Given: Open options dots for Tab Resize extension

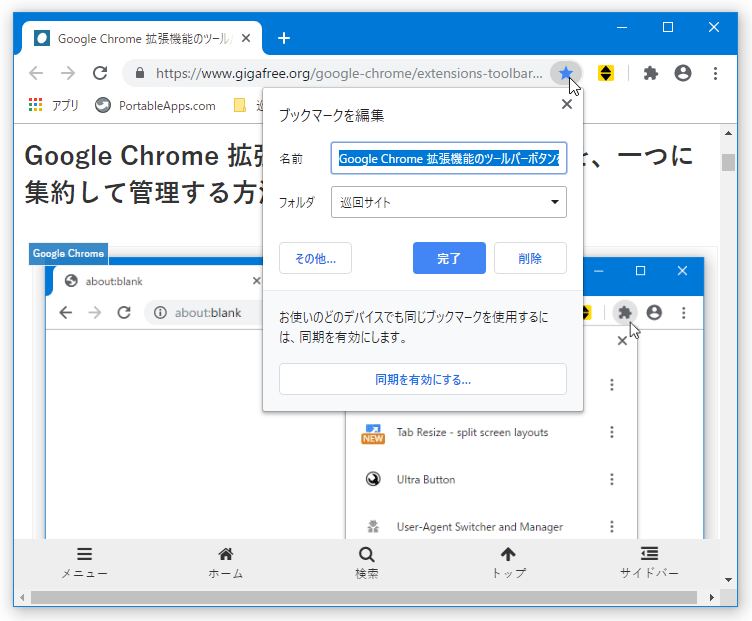Looking at the screenshot, I should [x=611, y=432].
